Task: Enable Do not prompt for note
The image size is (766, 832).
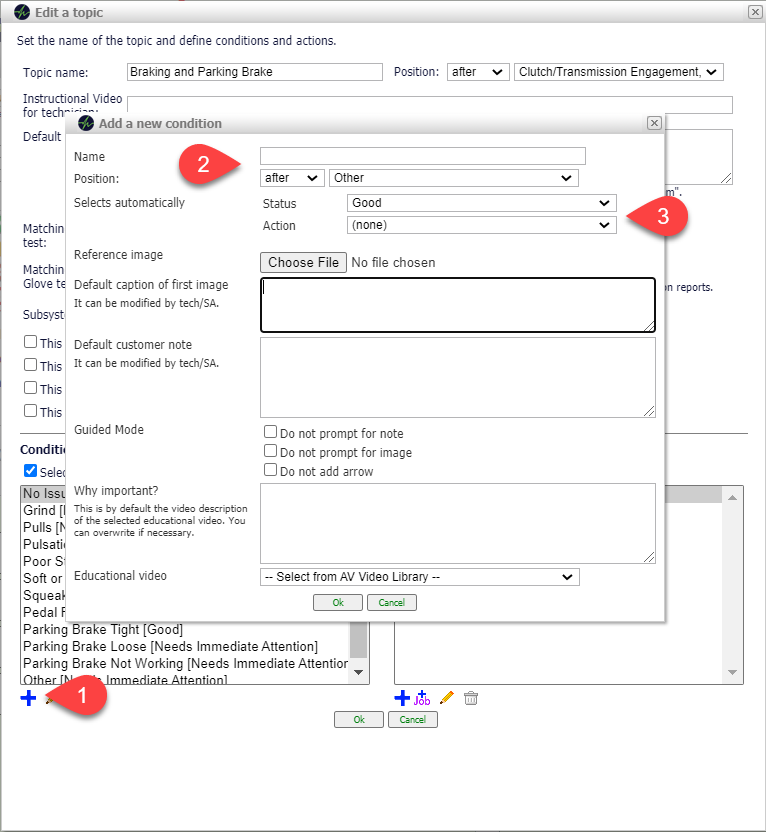Action: tap(271, 432)
